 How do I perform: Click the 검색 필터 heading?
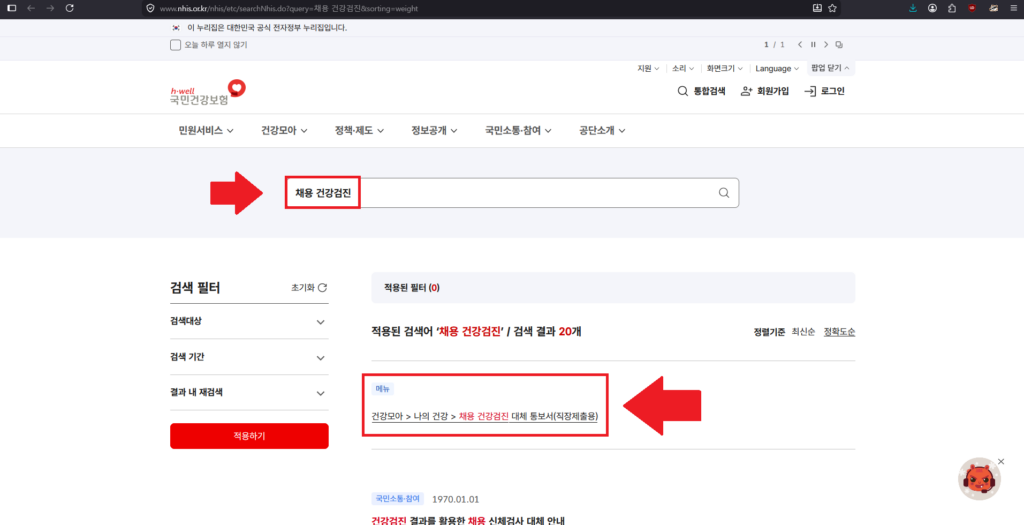(195, 288)
